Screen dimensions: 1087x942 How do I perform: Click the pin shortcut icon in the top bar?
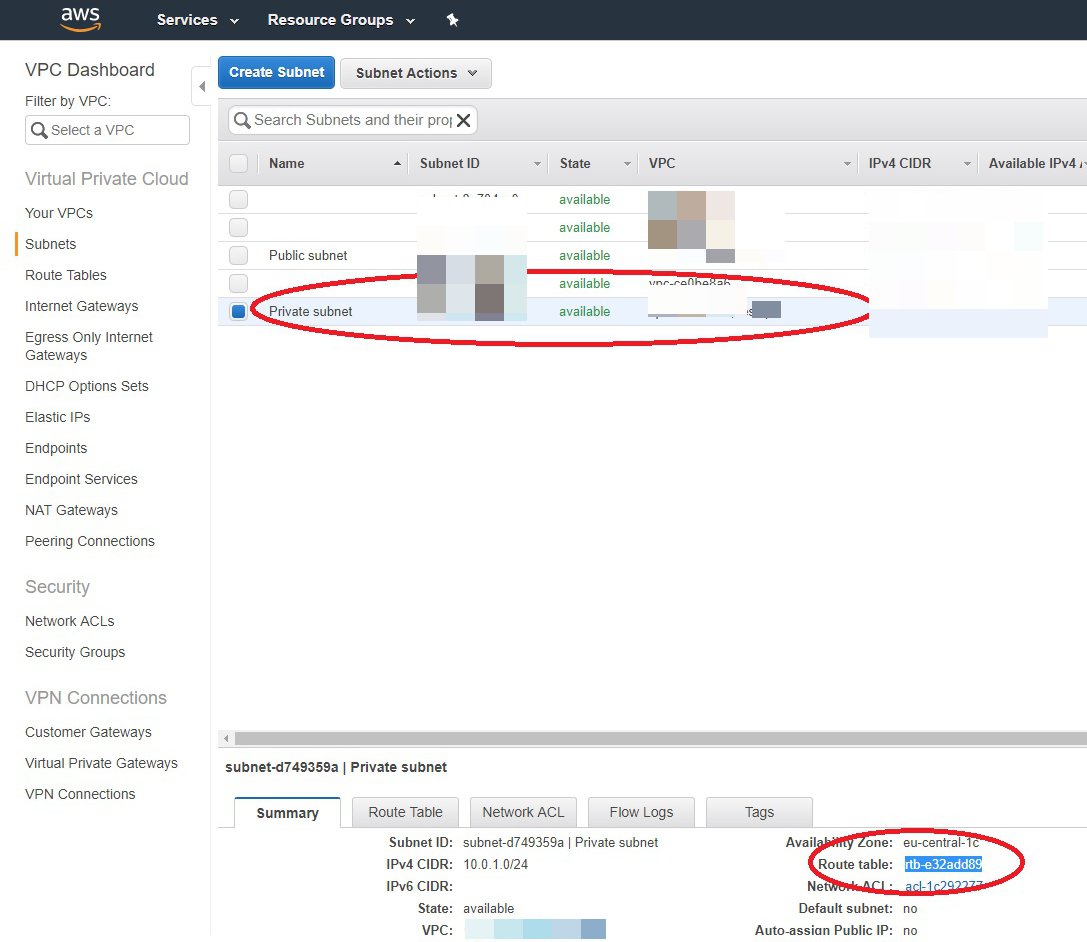click(x=452, y=19)
